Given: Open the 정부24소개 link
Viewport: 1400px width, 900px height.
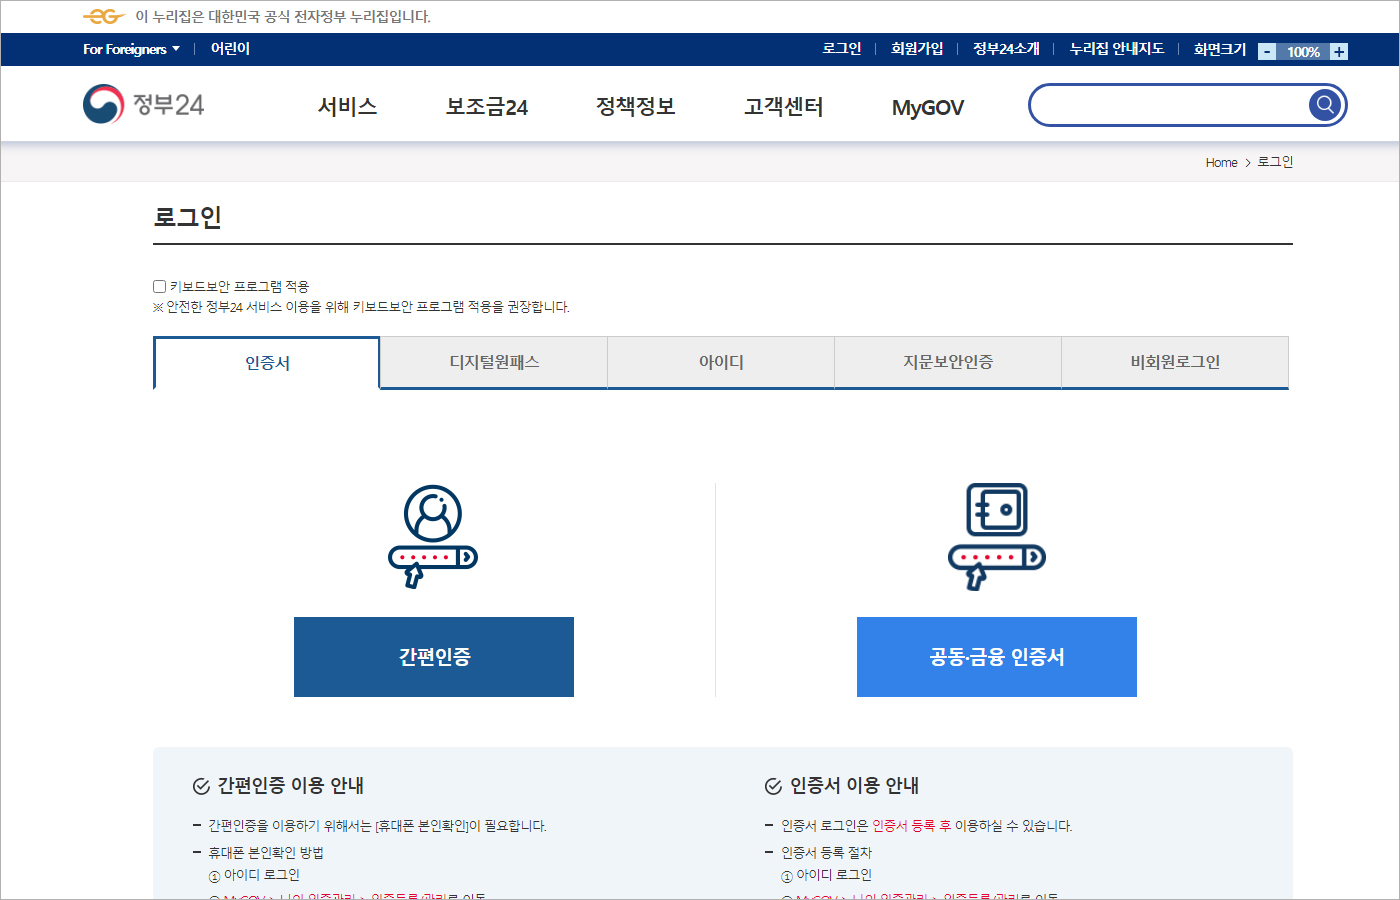Looking at the screenshot, I should coord(1006,49).
